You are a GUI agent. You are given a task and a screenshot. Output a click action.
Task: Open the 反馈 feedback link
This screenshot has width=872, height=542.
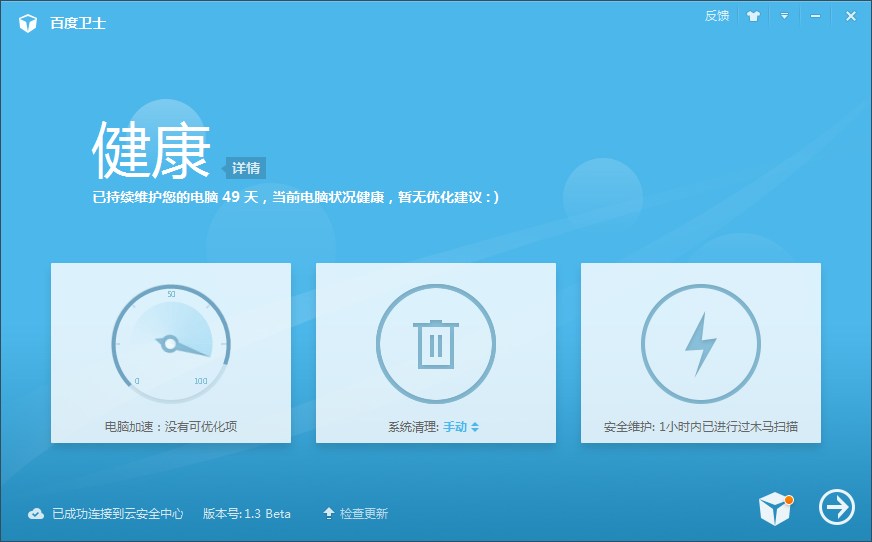[717, 16]
